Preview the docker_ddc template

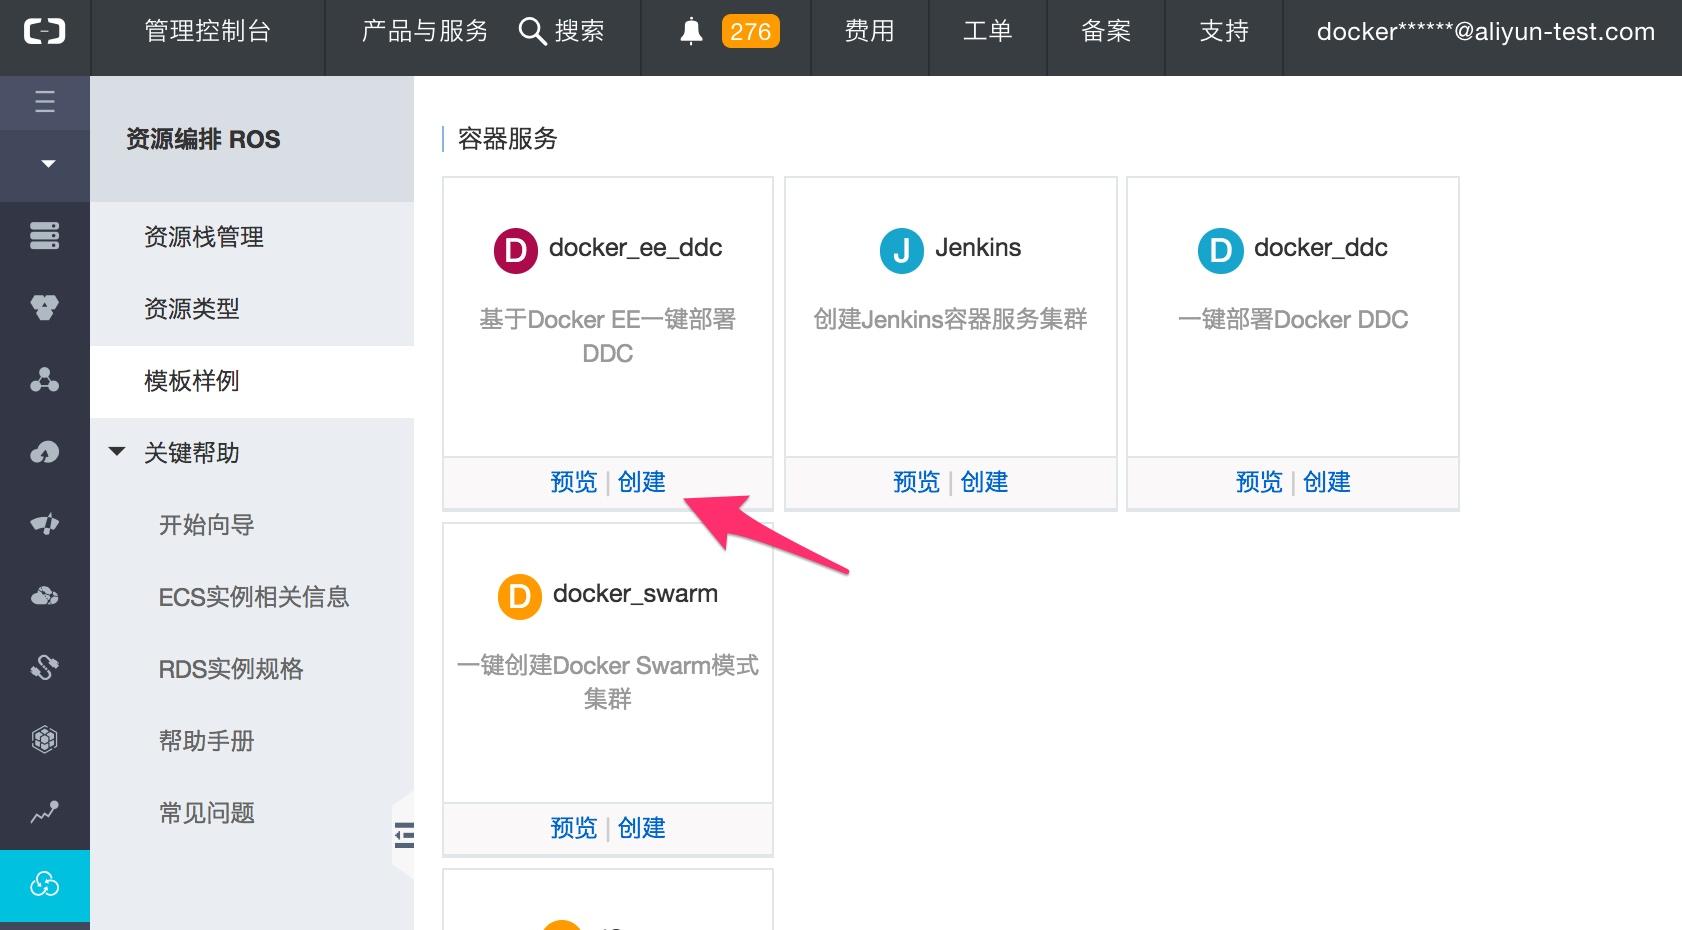tap(1259, 482)
